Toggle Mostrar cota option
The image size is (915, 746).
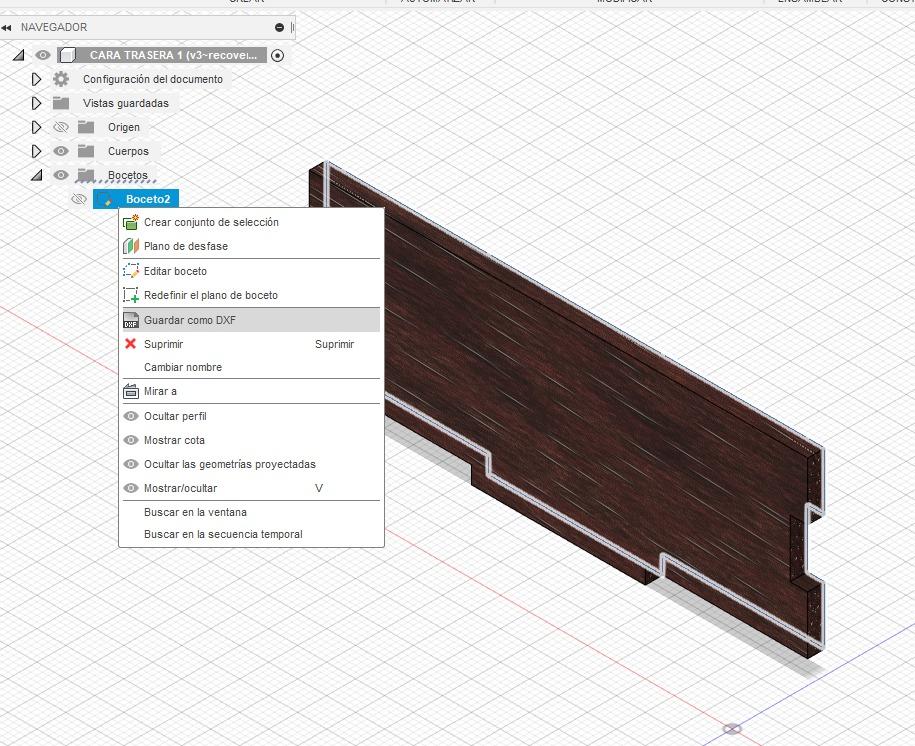click(x=251, y=440)
